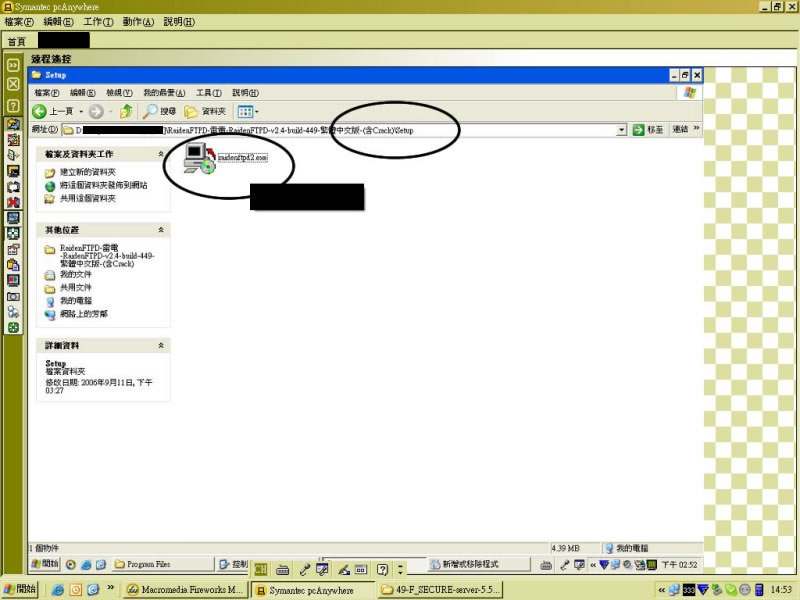The width and height of the screenshot is (800, 600).
Task: Open the address bar dropdown arrow
Action: 621,130
